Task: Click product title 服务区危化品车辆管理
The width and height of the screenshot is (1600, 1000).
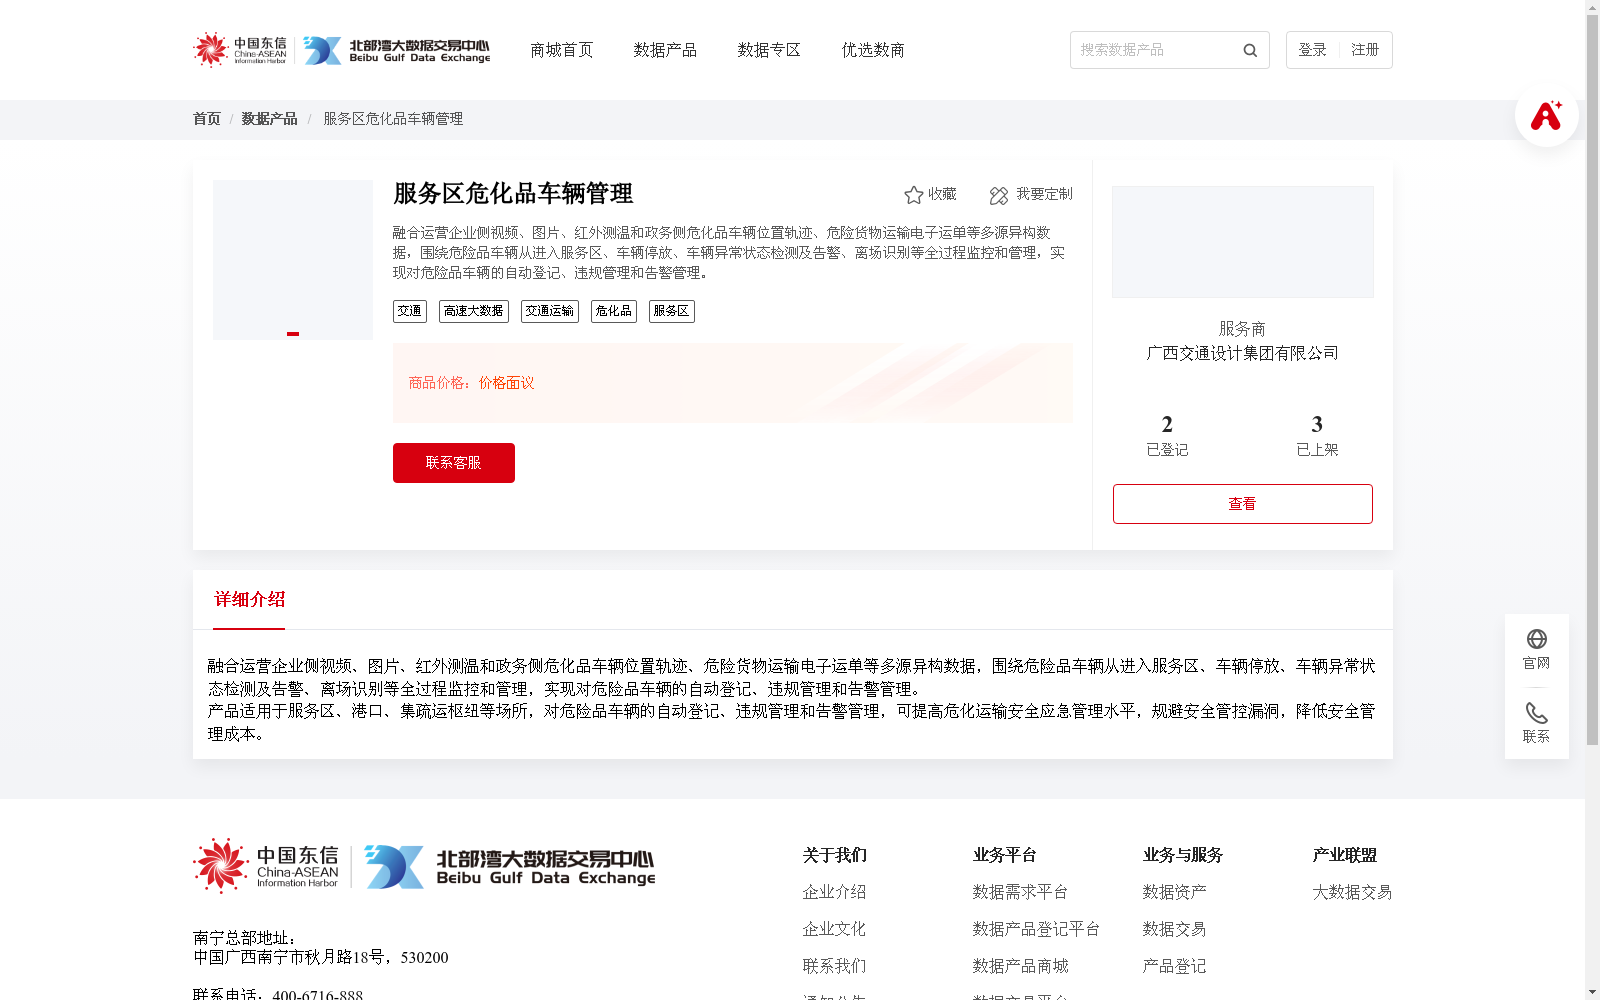Action: click(x=513, y=194)
